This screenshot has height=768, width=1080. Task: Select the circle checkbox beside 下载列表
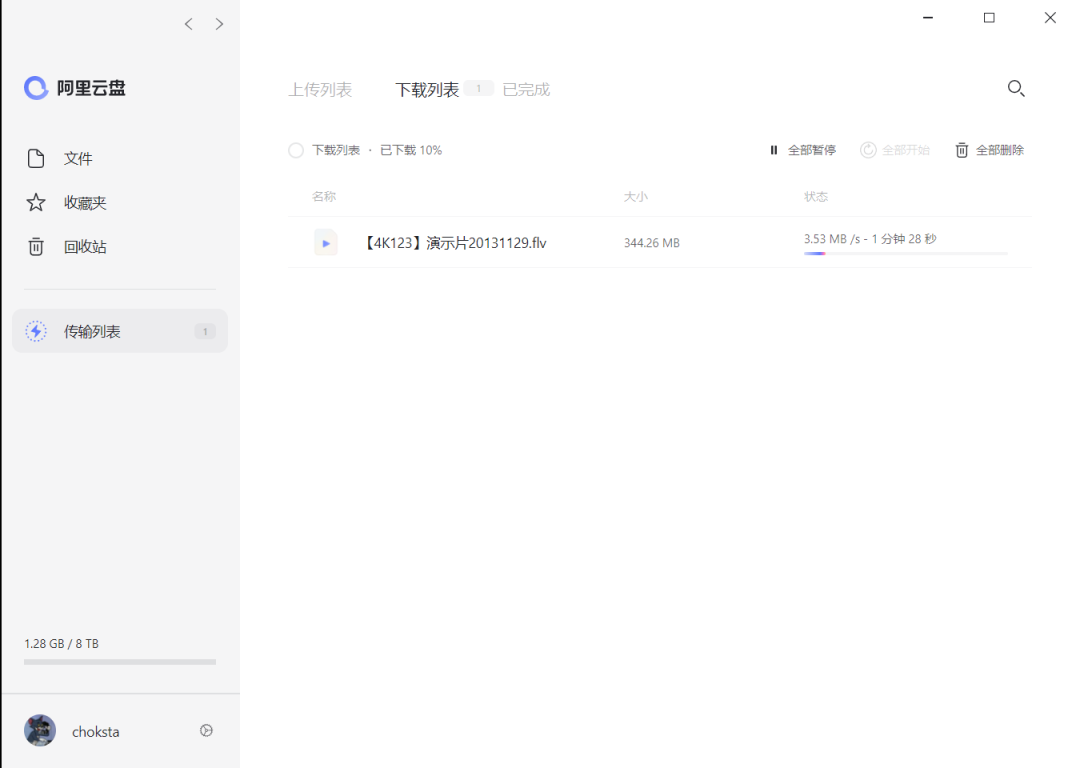296,150
